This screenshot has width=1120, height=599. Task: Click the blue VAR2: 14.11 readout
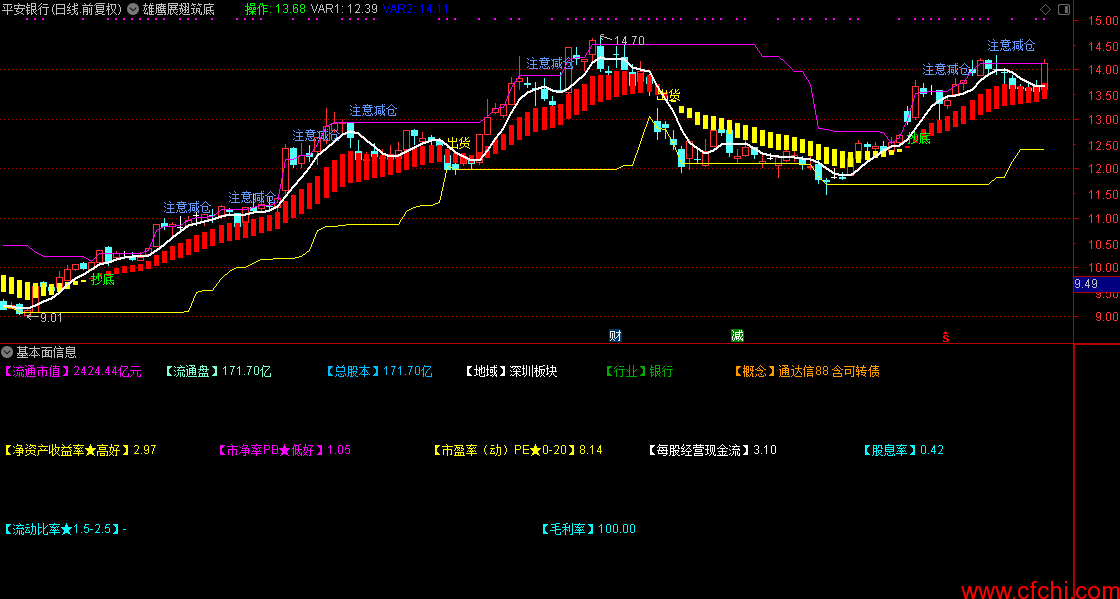click(416, 9)
